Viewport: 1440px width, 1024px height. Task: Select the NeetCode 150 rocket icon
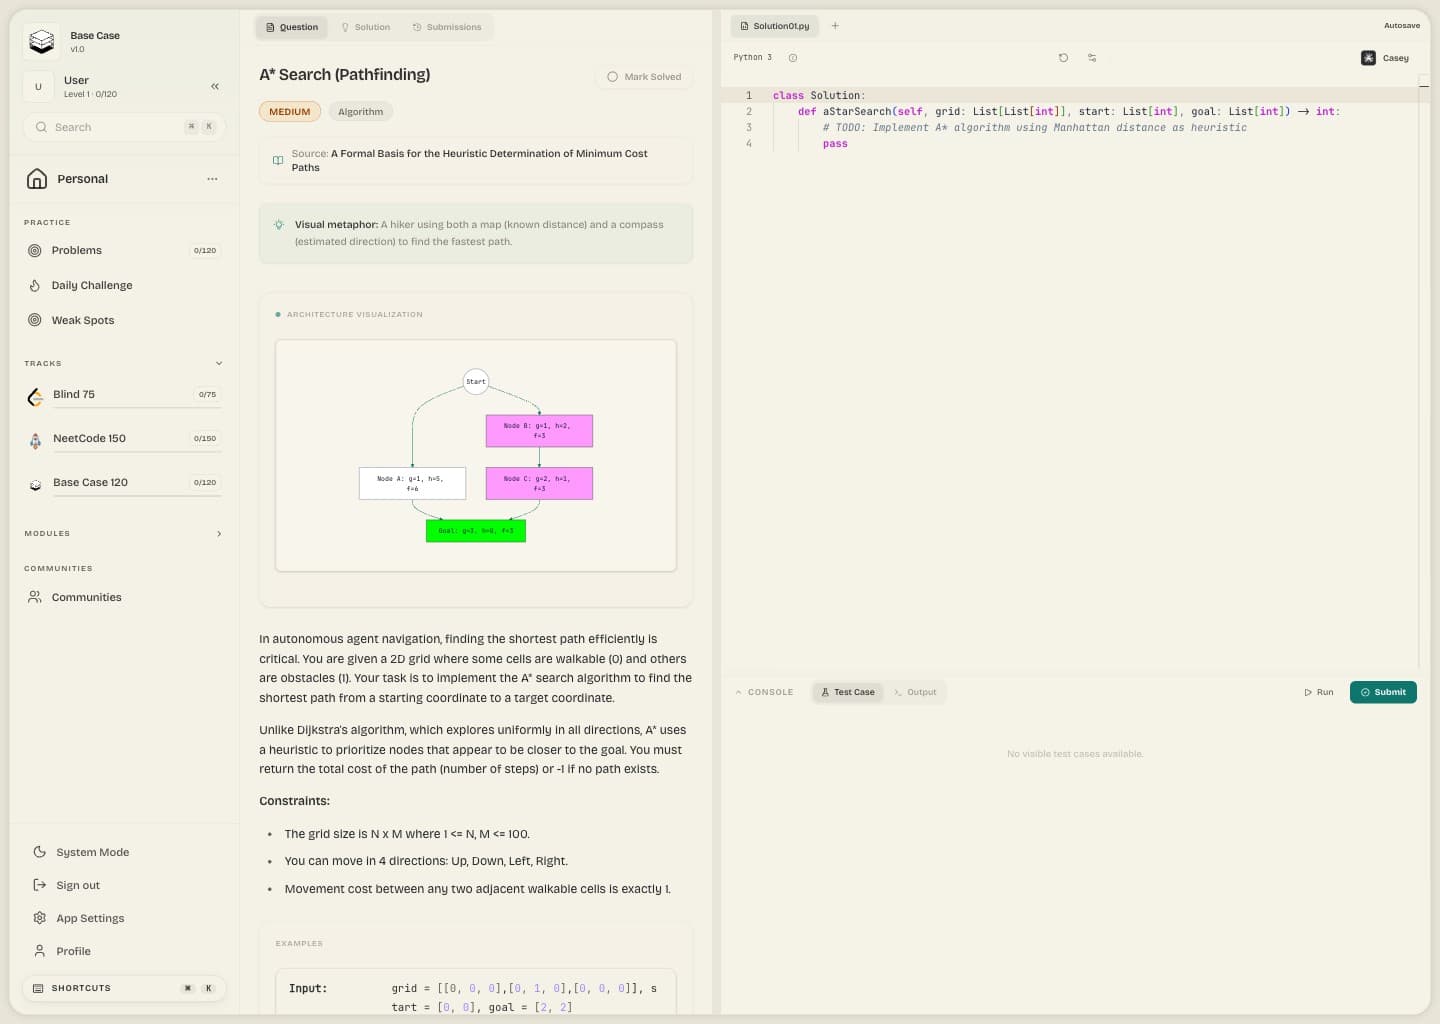[x=36, y=440]
